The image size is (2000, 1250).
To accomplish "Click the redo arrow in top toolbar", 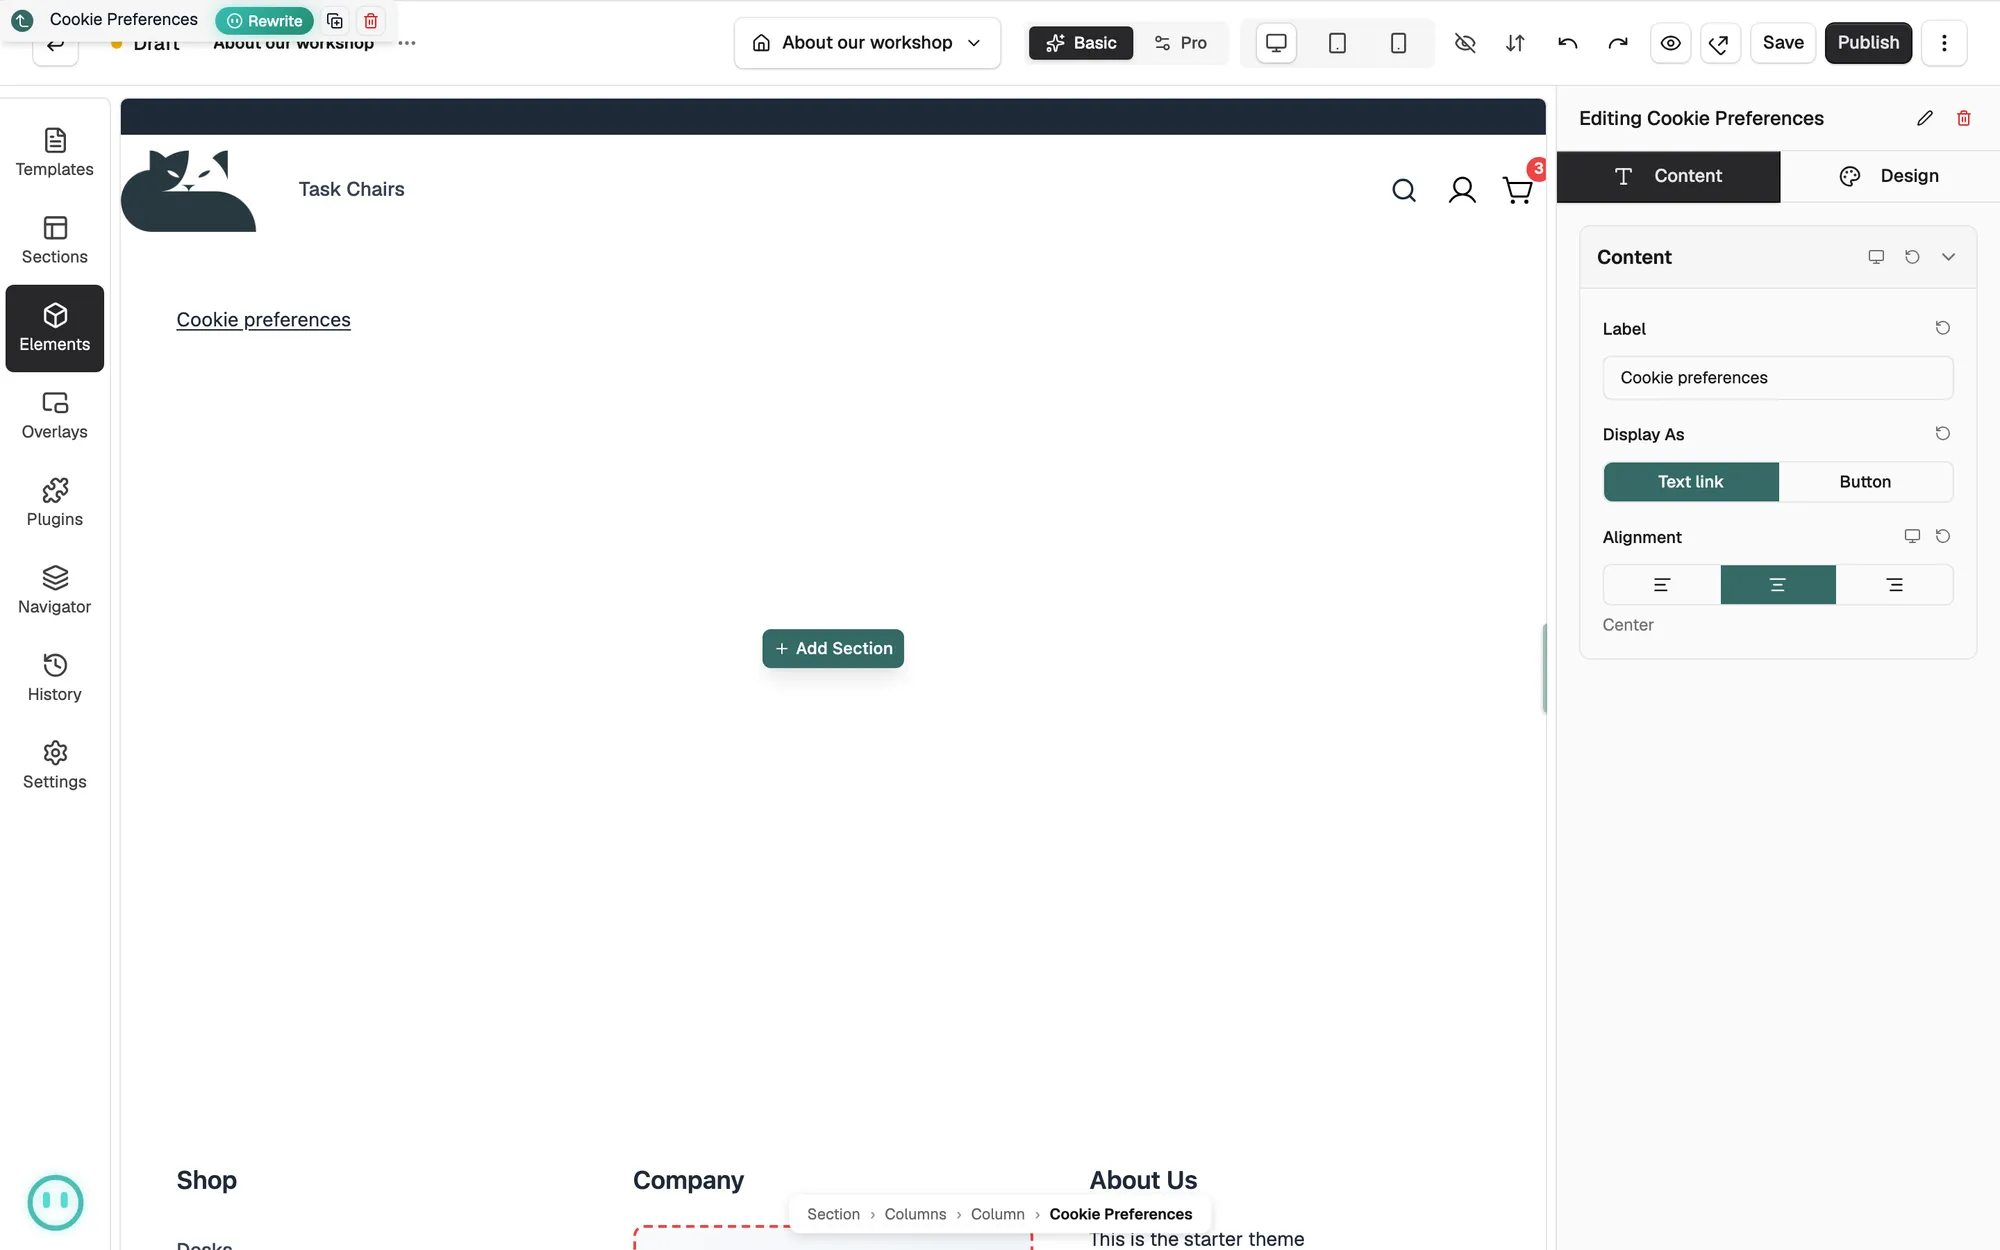I will point(1618,43).
